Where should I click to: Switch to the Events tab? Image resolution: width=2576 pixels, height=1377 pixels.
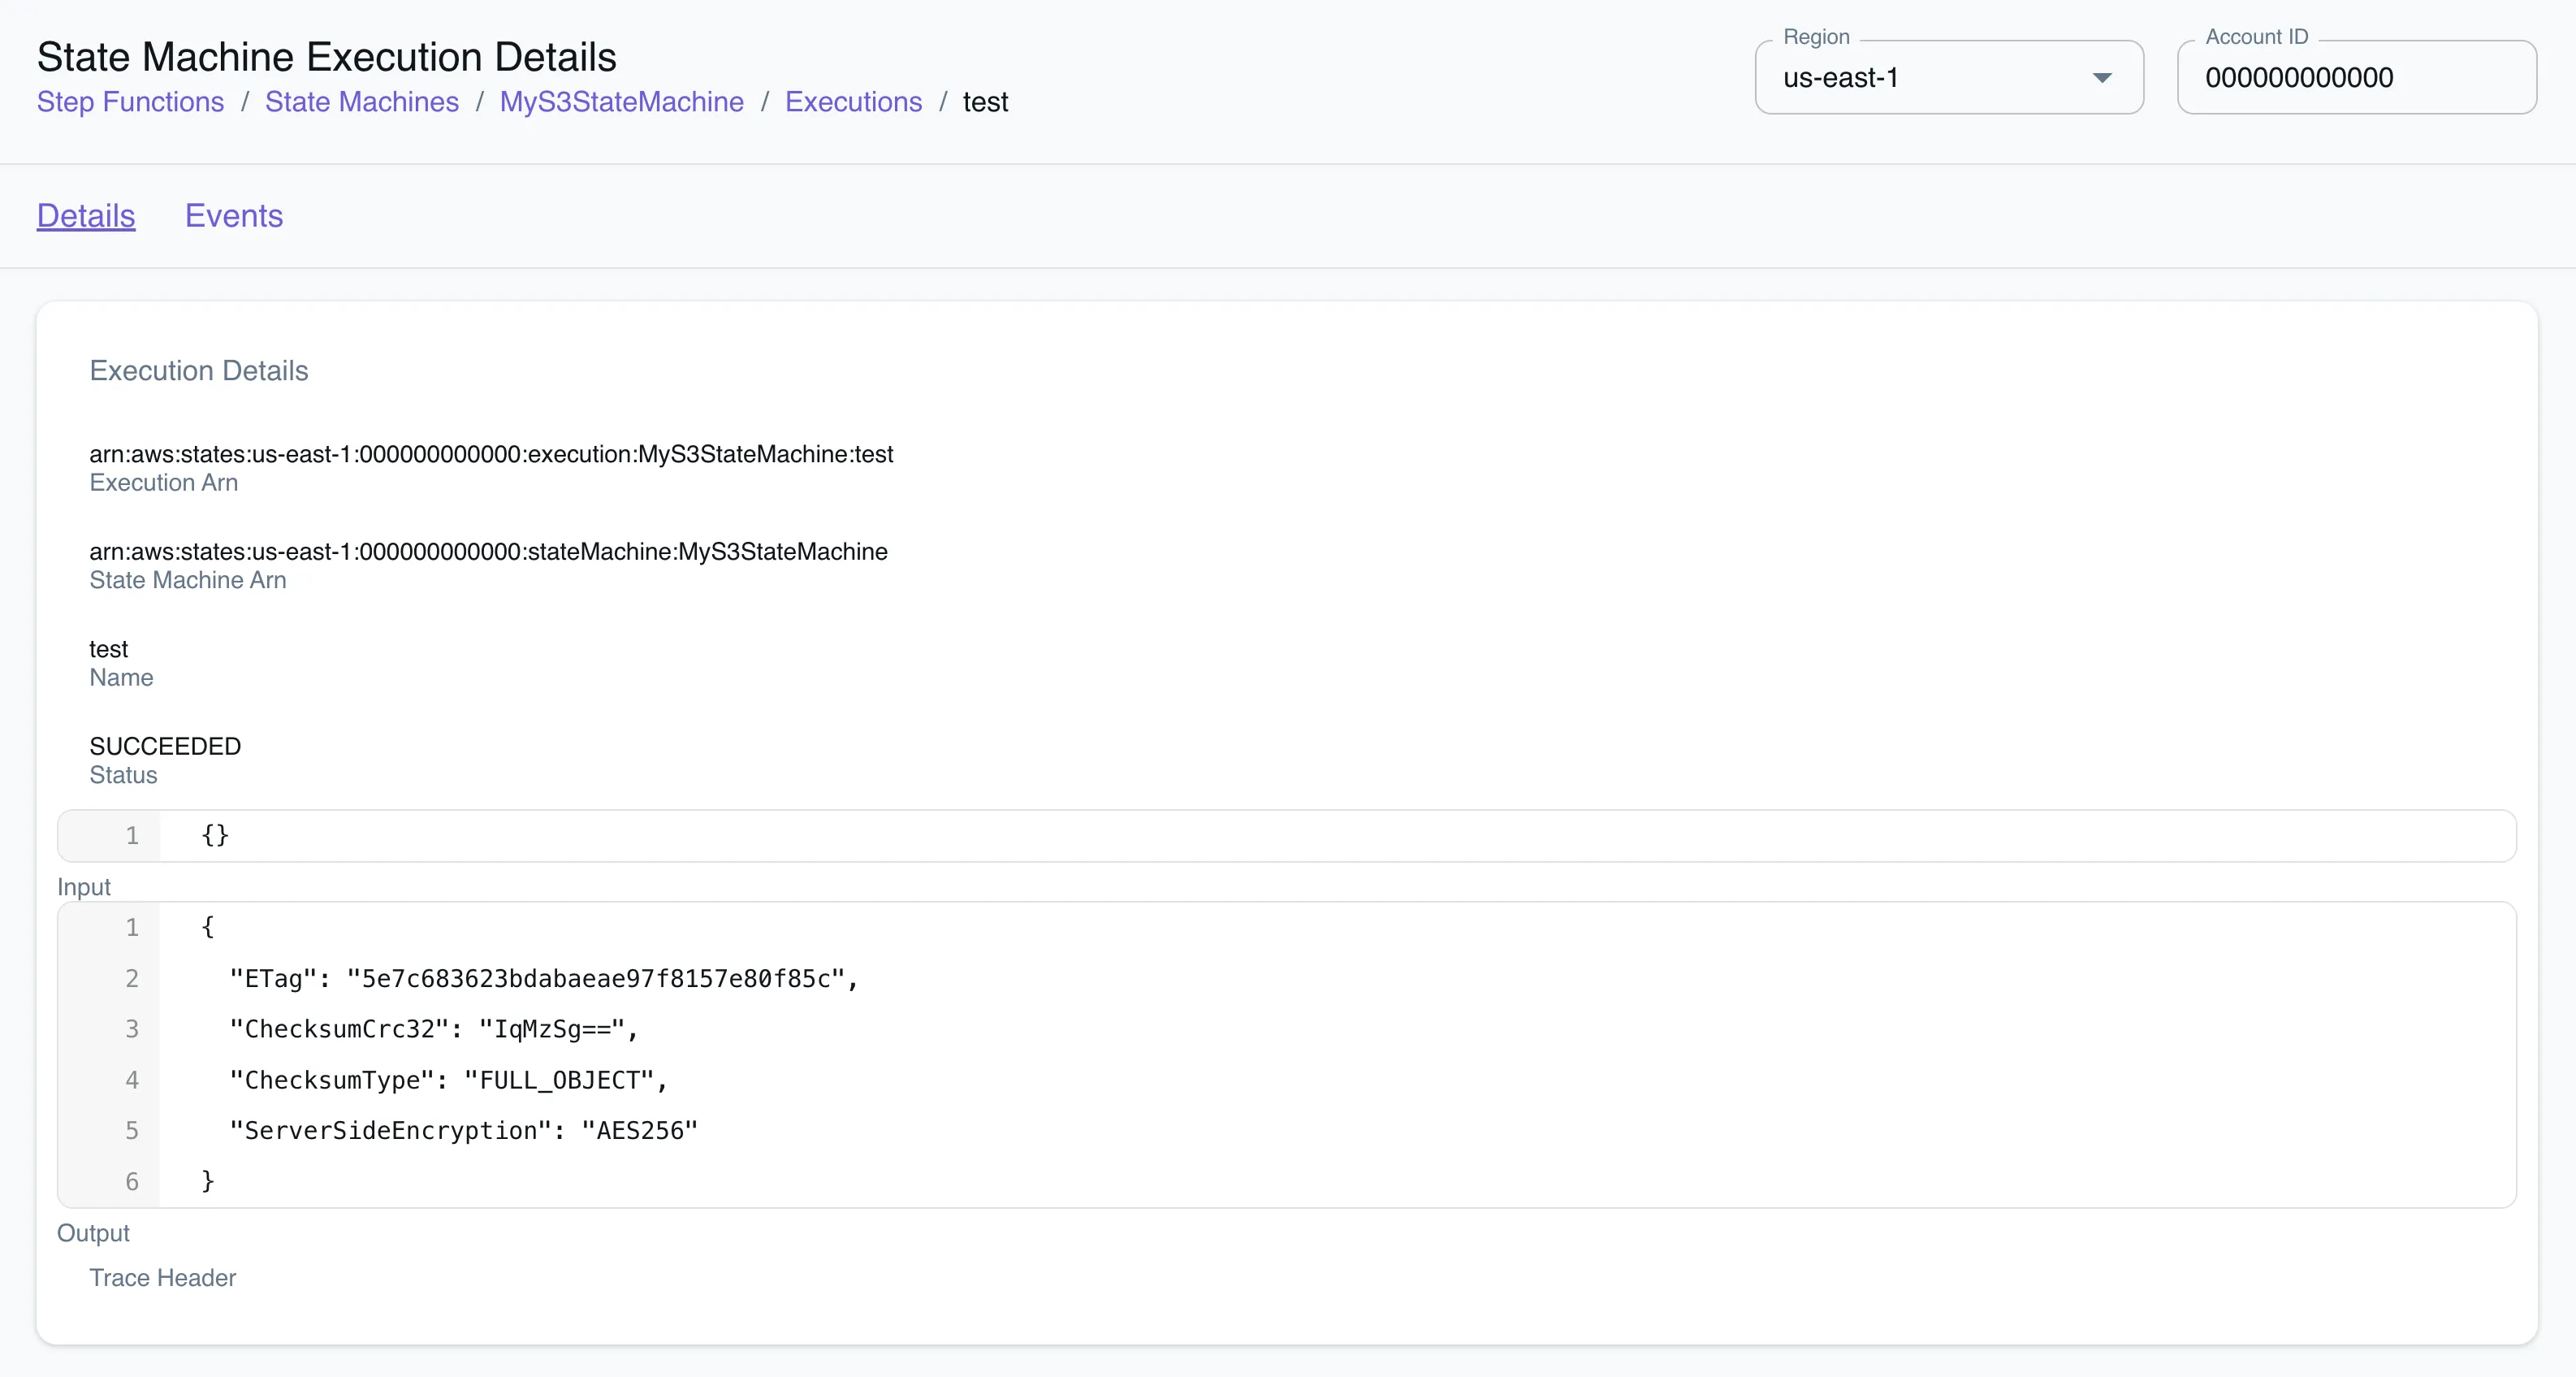pyautogui.click(x=233, y=215)
